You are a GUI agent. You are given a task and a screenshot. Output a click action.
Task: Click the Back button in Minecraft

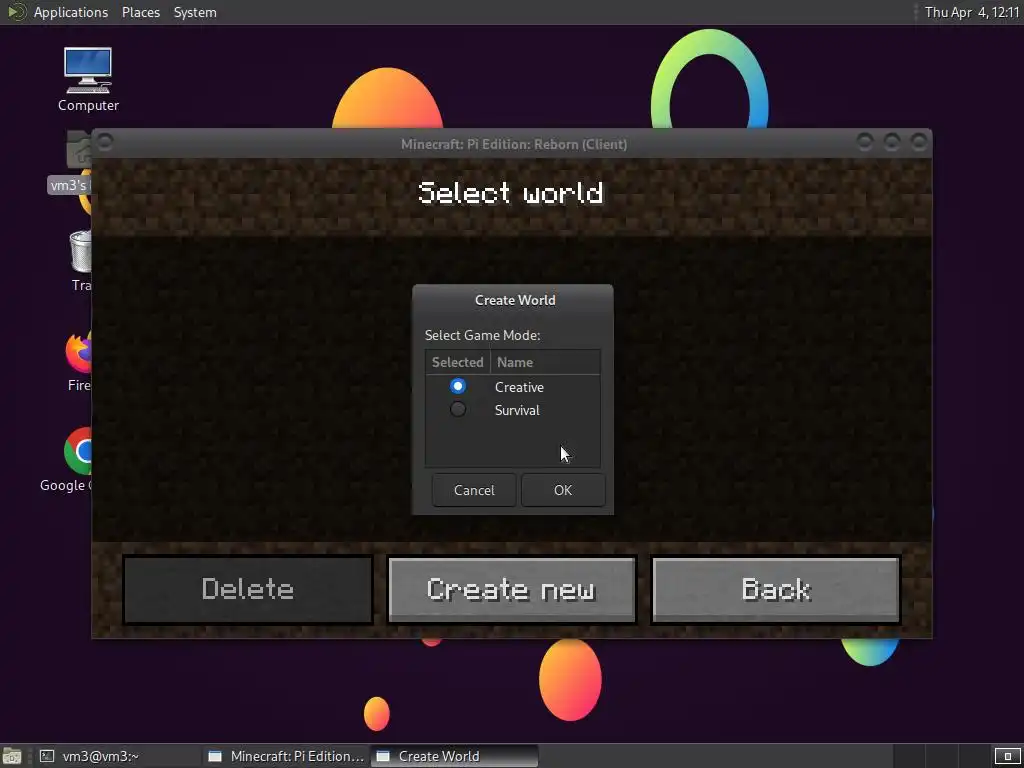click(x=776, y=590)
